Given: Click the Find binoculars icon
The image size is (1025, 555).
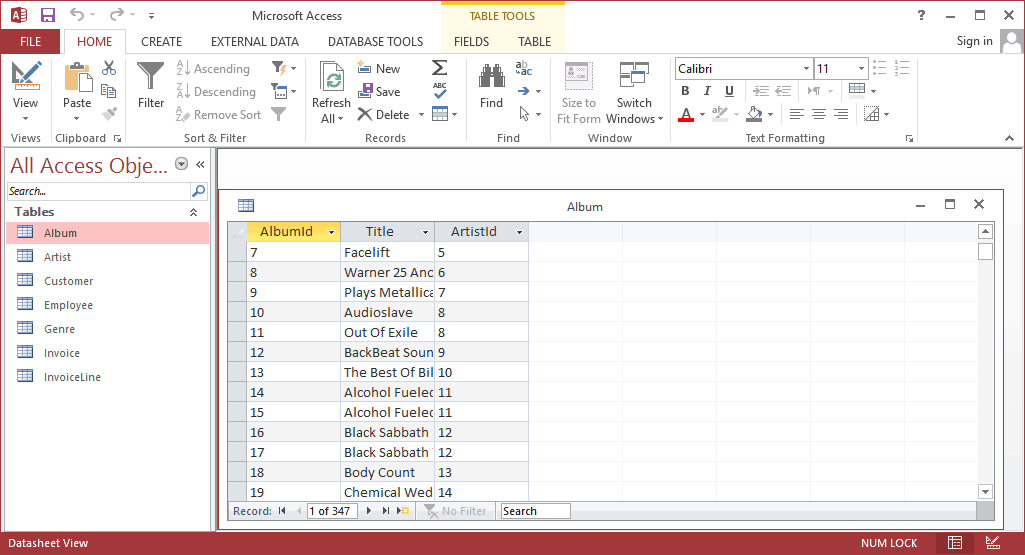Looking at the screenshot, I should (491, 78).
